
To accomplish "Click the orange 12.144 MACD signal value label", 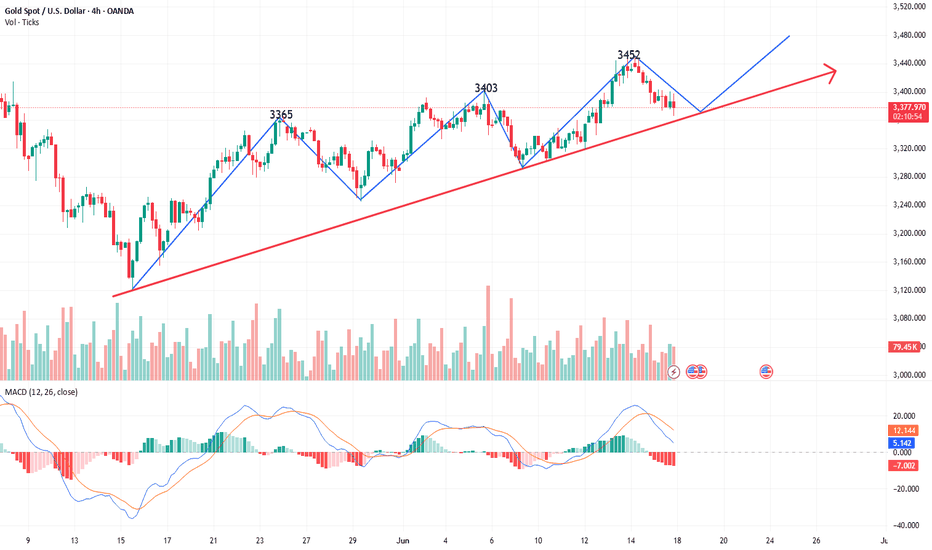I will (x=903, y=430).
